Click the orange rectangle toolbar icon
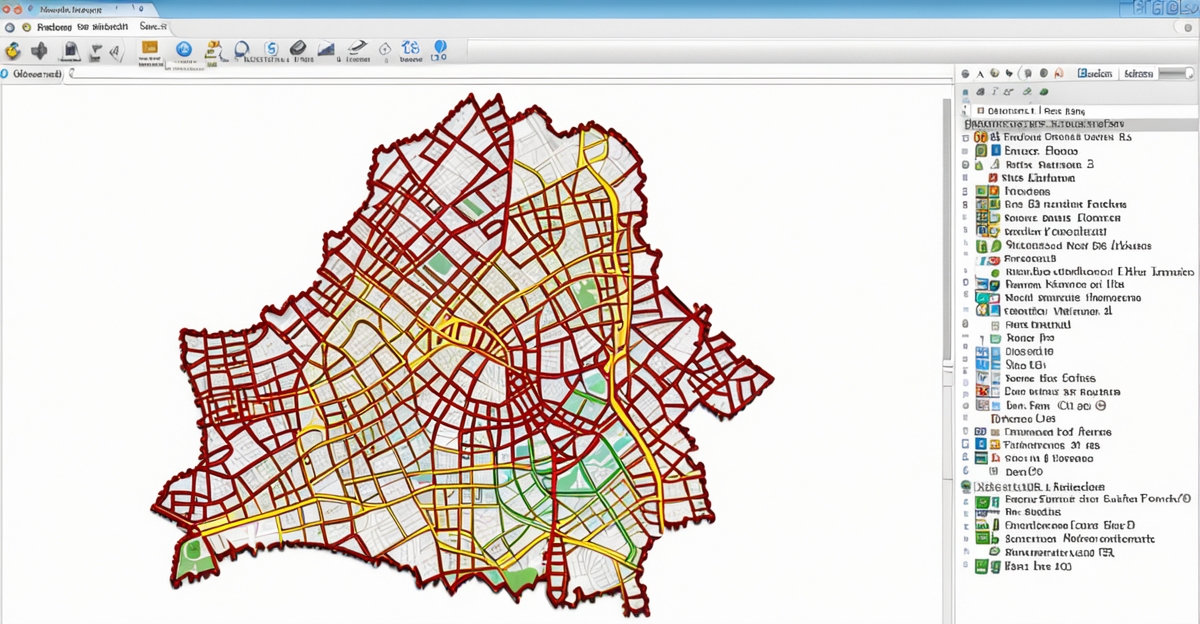 coord(150,48)
